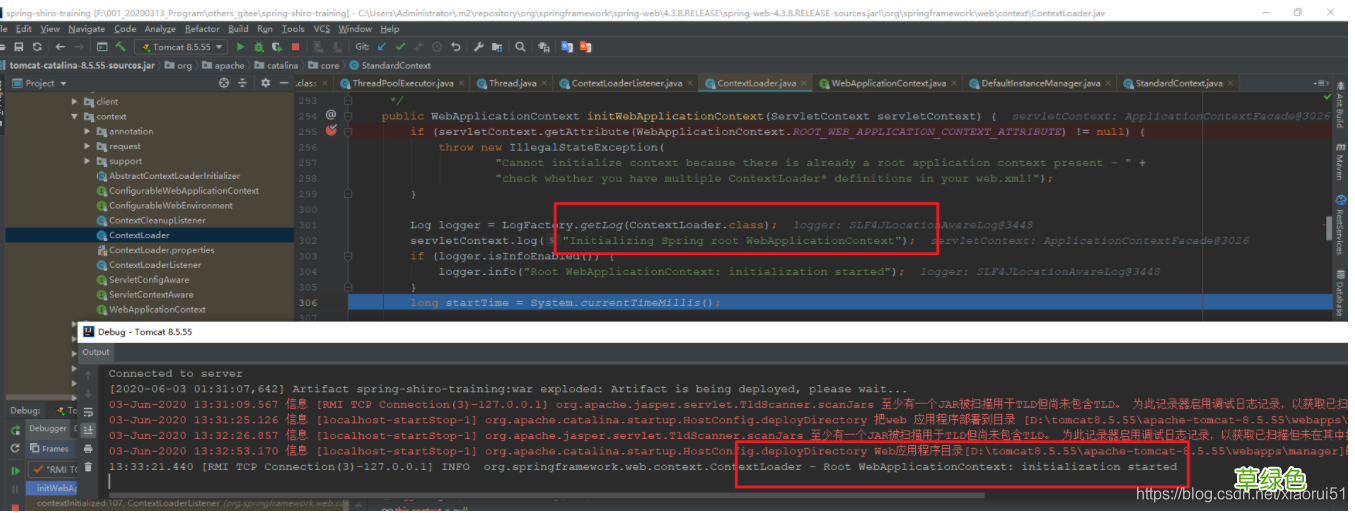Open the search everywhere magnifier
This screenshot has width=1355, height=513.
point(519,47)
